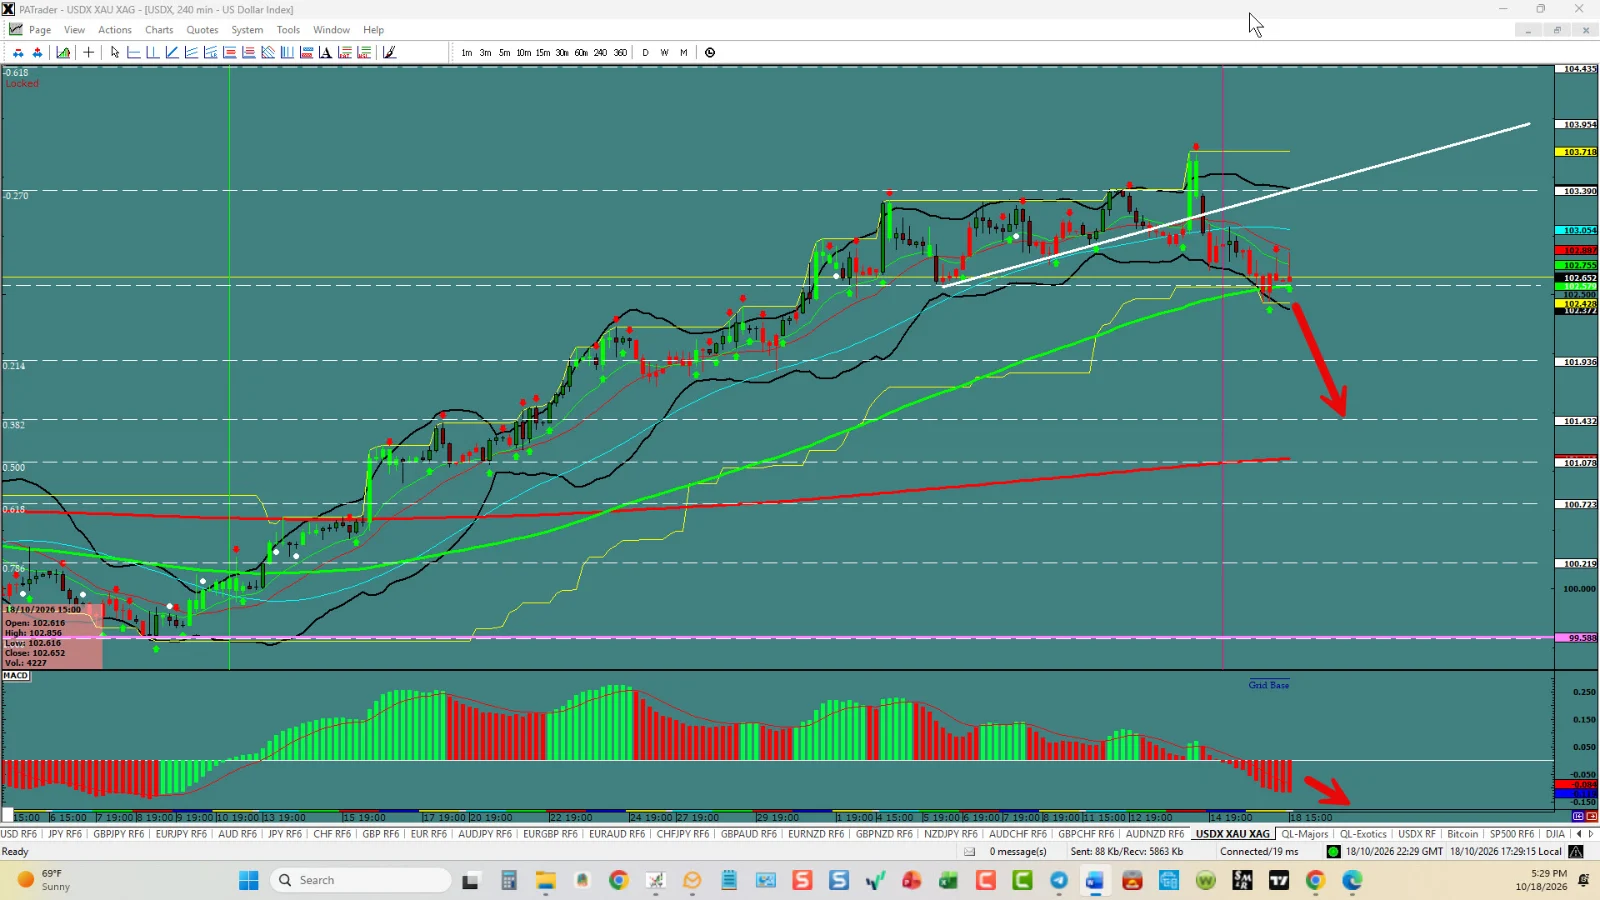Image resolution: width=1600 pixels, height=900 pixels.
Task: Open the Quotes menu
Action: point(202,30)
